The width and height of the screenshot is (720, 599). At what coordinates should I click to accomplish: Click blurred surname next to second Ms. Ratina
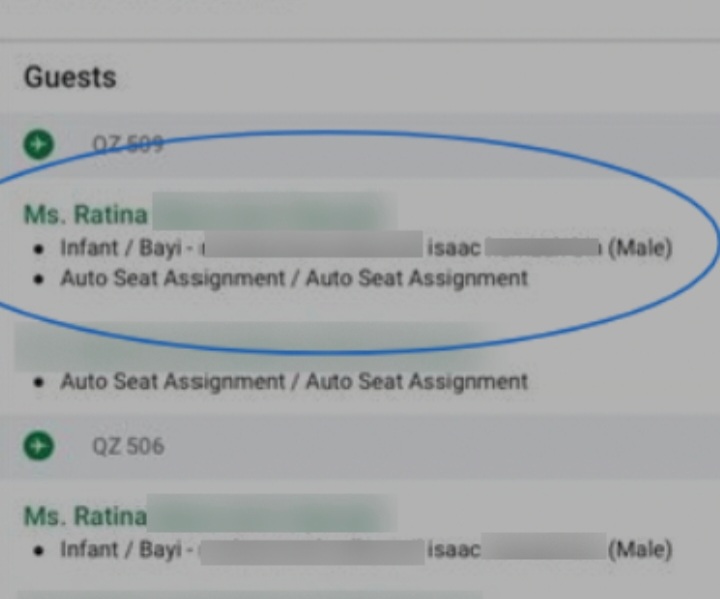pos(272,517)
